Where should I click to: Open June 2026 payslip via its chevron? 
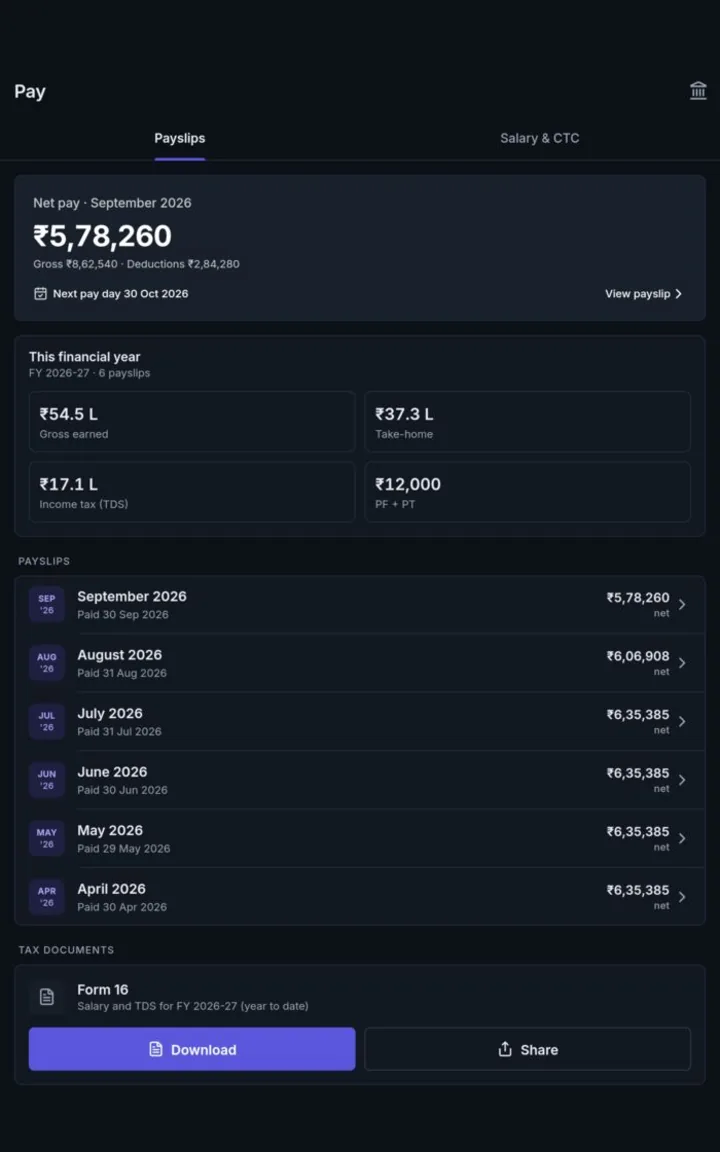pyautogui.click(x=682, y=780)
